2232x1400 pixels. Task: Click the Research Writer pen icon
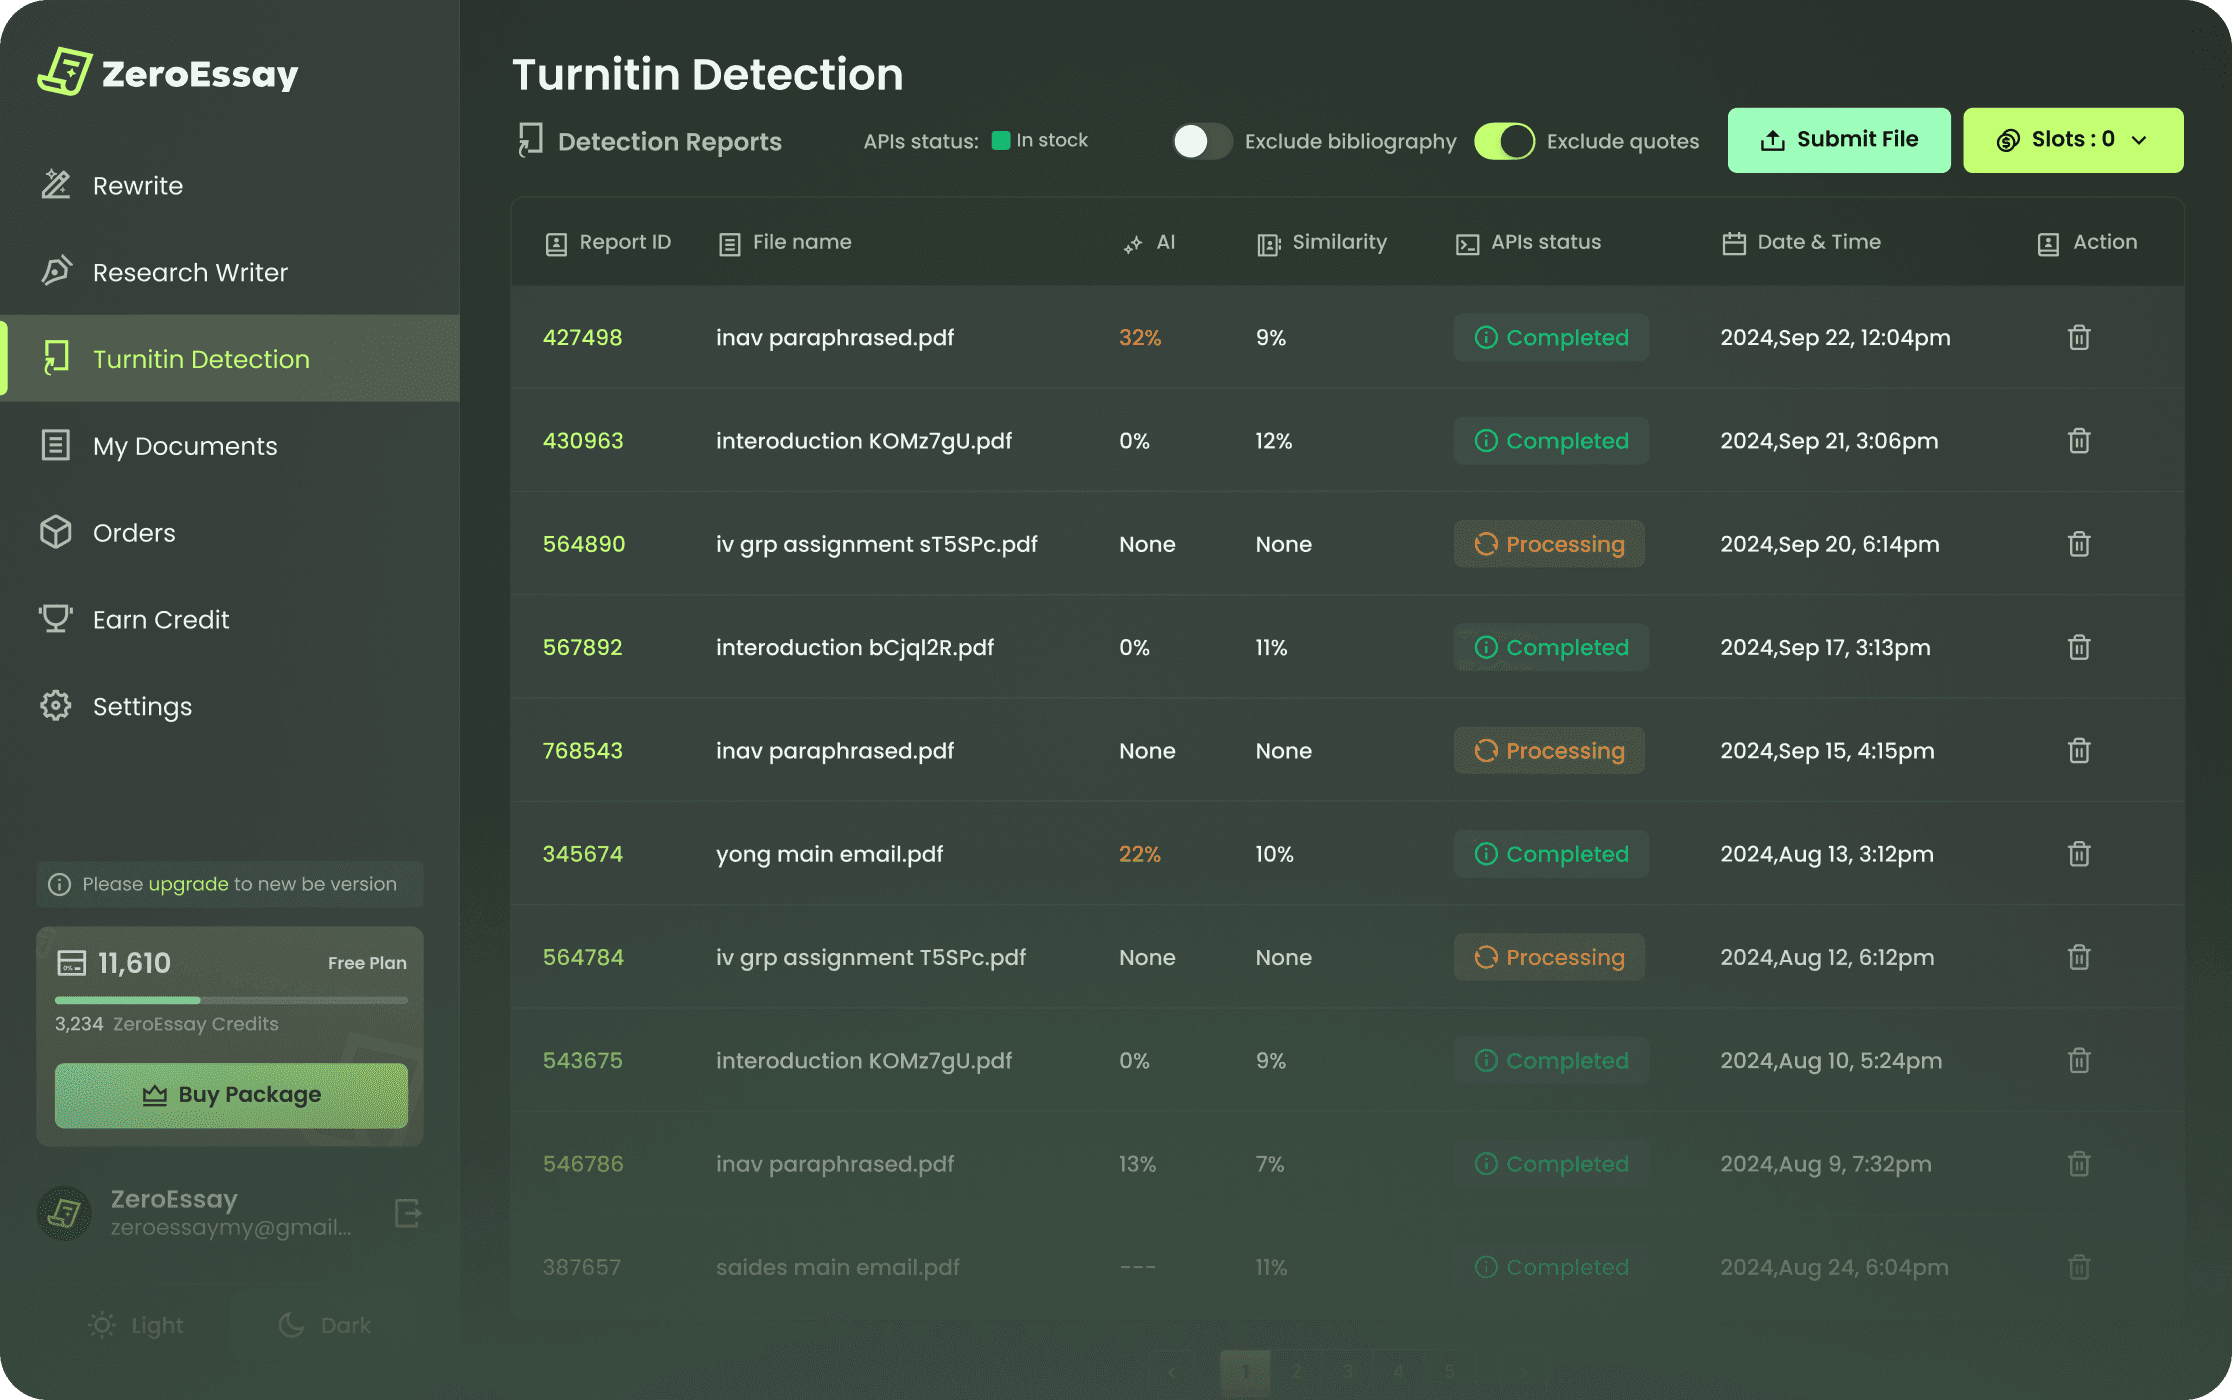coord(56,271)
